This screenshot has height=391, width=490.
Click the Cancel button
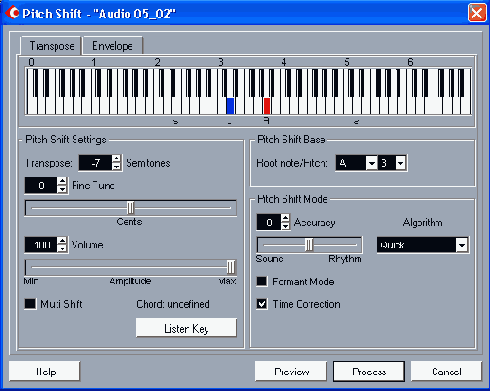coord(447,371)
